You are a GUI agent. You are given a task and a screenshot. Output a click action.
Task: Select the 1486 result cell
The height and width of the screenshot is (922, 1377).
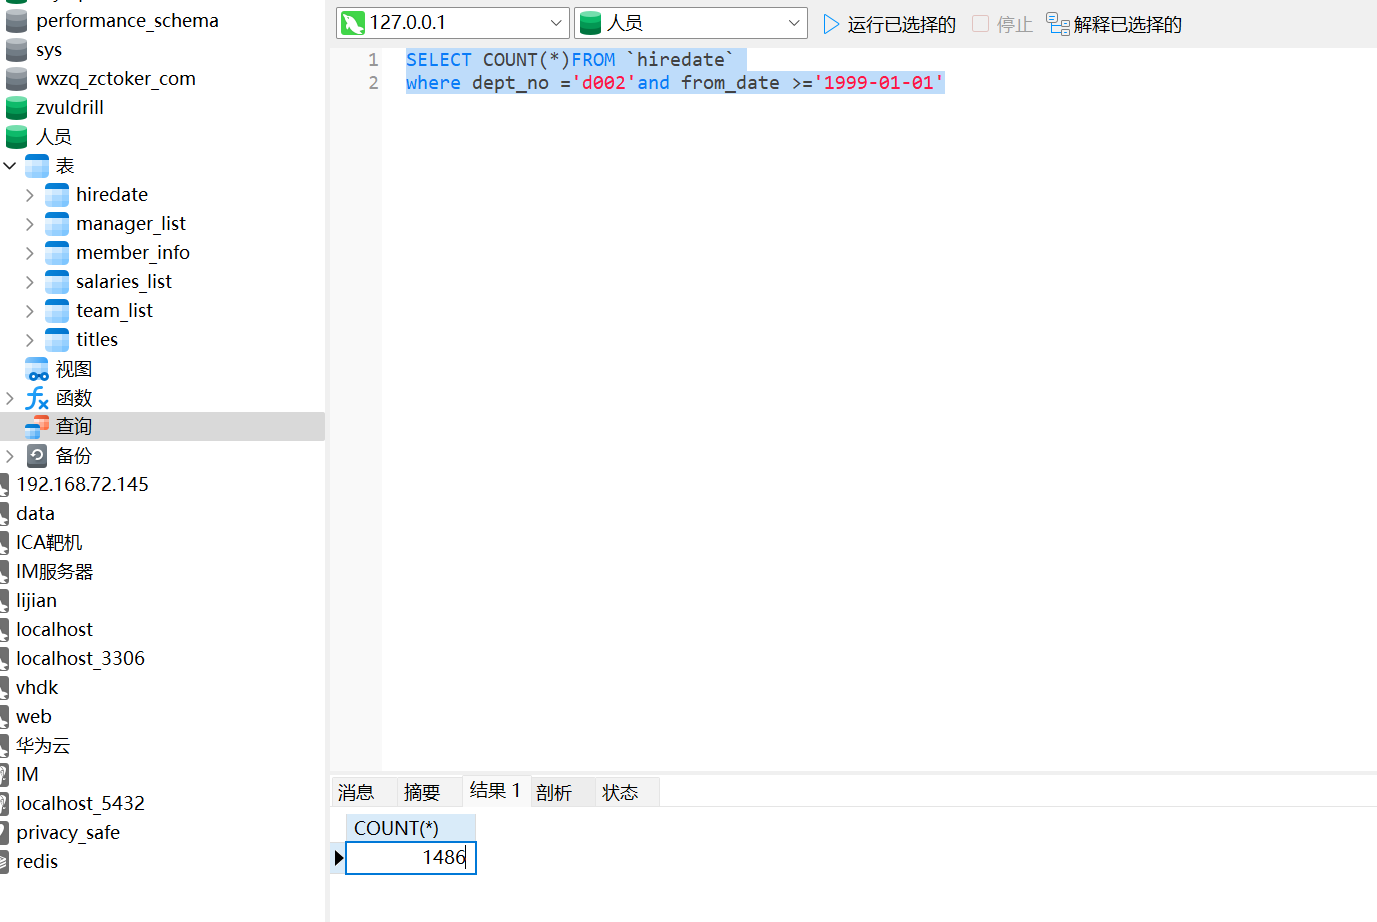tap(411, 857)
